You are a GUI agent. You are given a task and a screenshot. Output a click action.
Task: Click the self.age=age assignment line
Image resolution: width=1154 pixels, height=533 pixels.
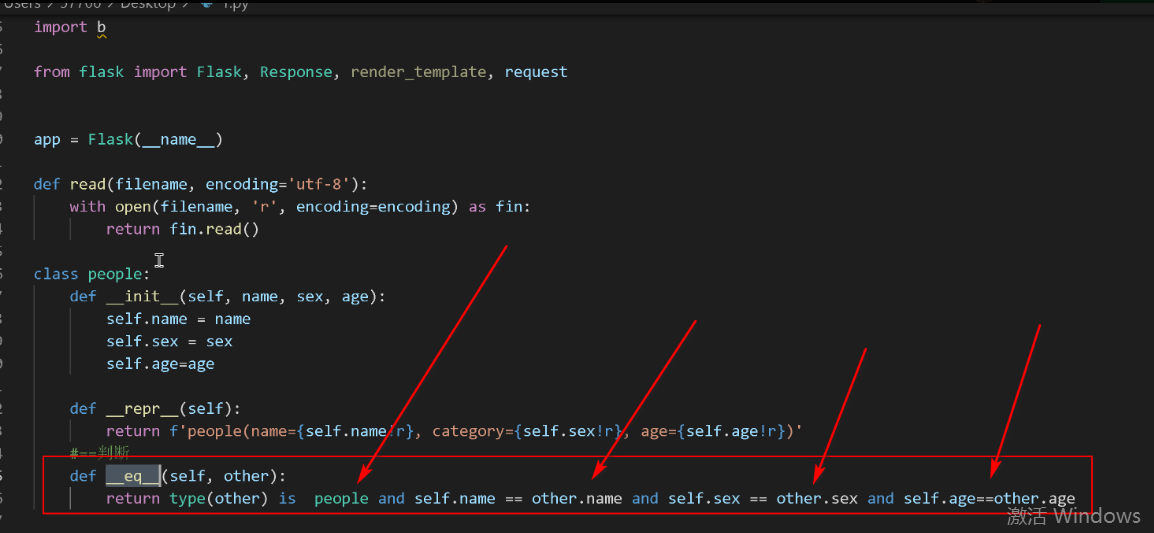click(160, 364)
